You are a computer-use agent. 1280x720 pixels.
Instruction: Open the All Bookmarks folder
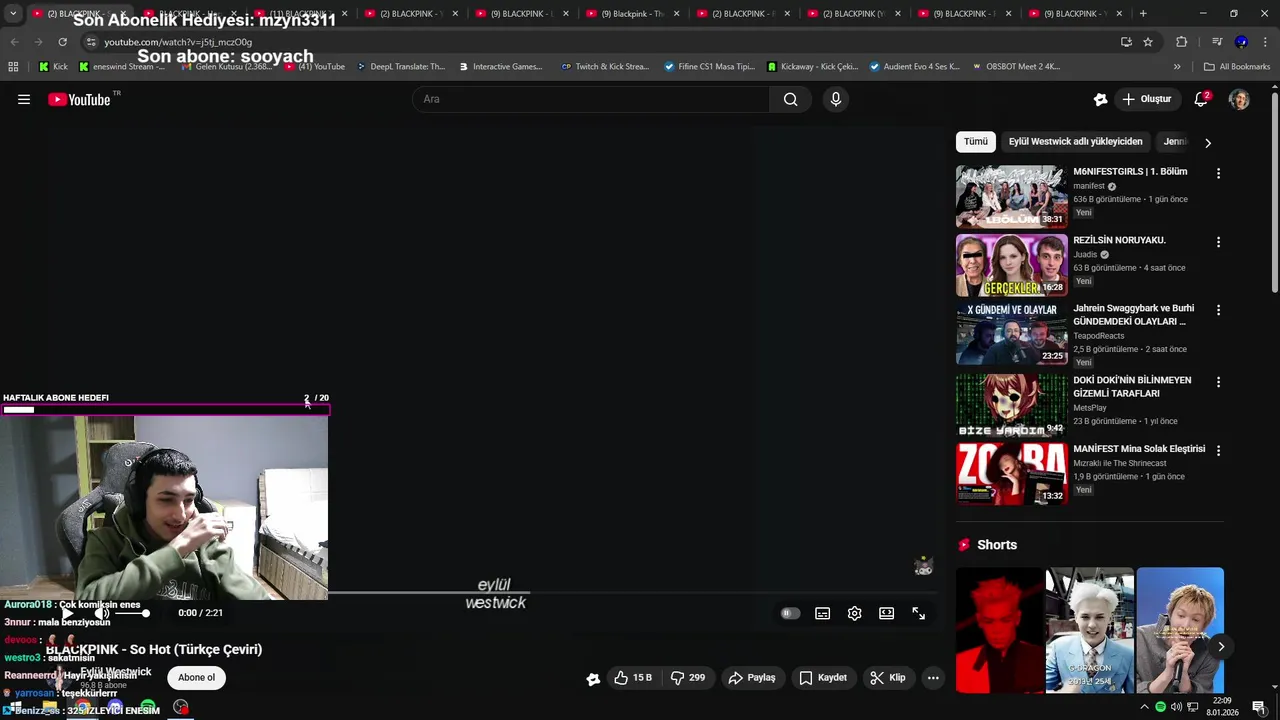(1237, 67)
